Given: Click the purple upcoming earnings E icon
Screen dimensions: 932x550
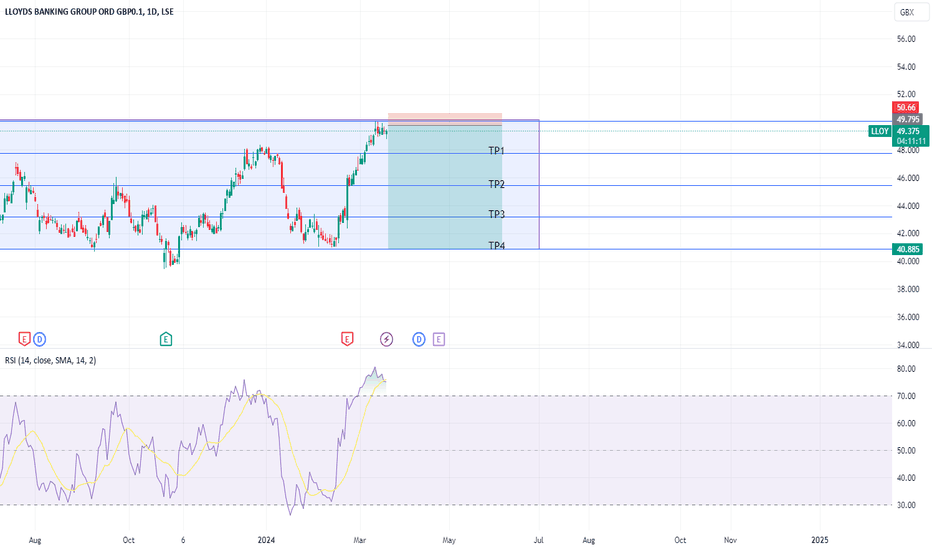Looking at the screenshot, I should pyautogui.click(x=439, y=340).
